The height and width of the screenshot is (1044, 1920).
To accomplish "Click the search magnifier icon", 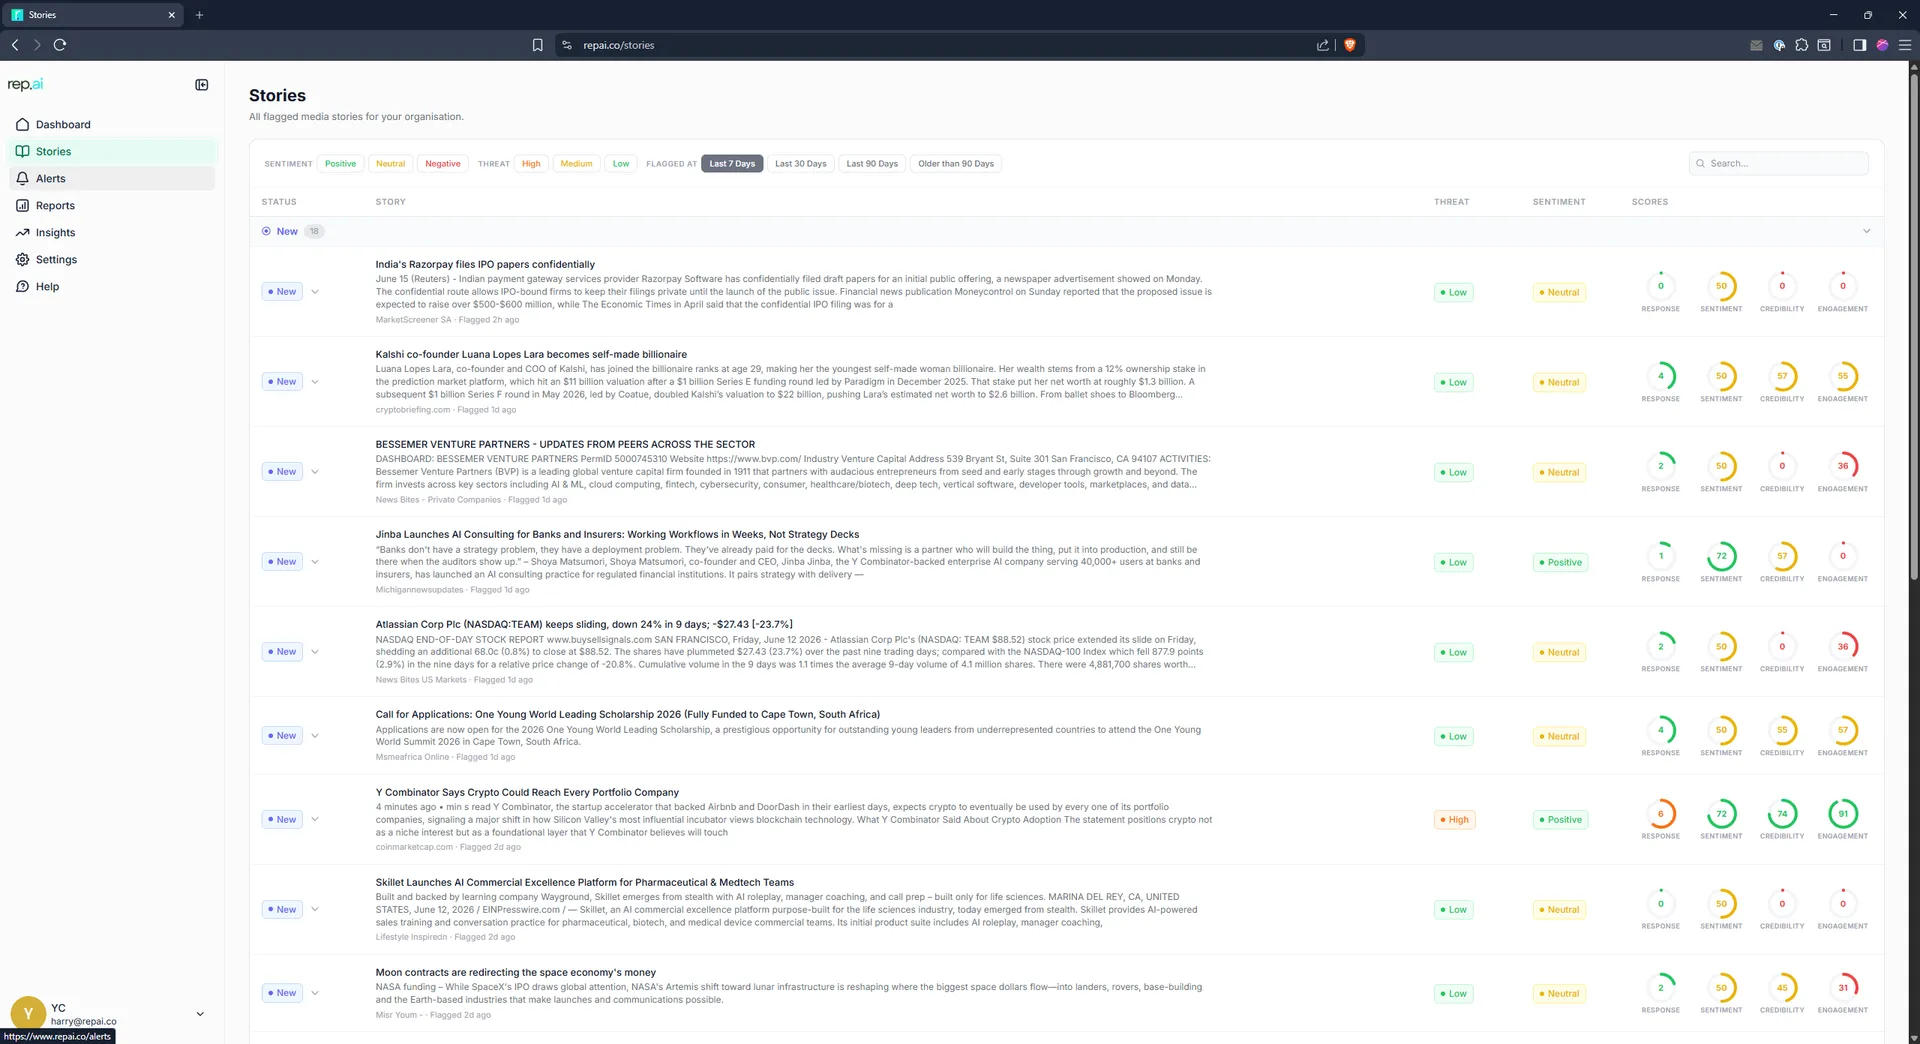I will [1700, 163].
